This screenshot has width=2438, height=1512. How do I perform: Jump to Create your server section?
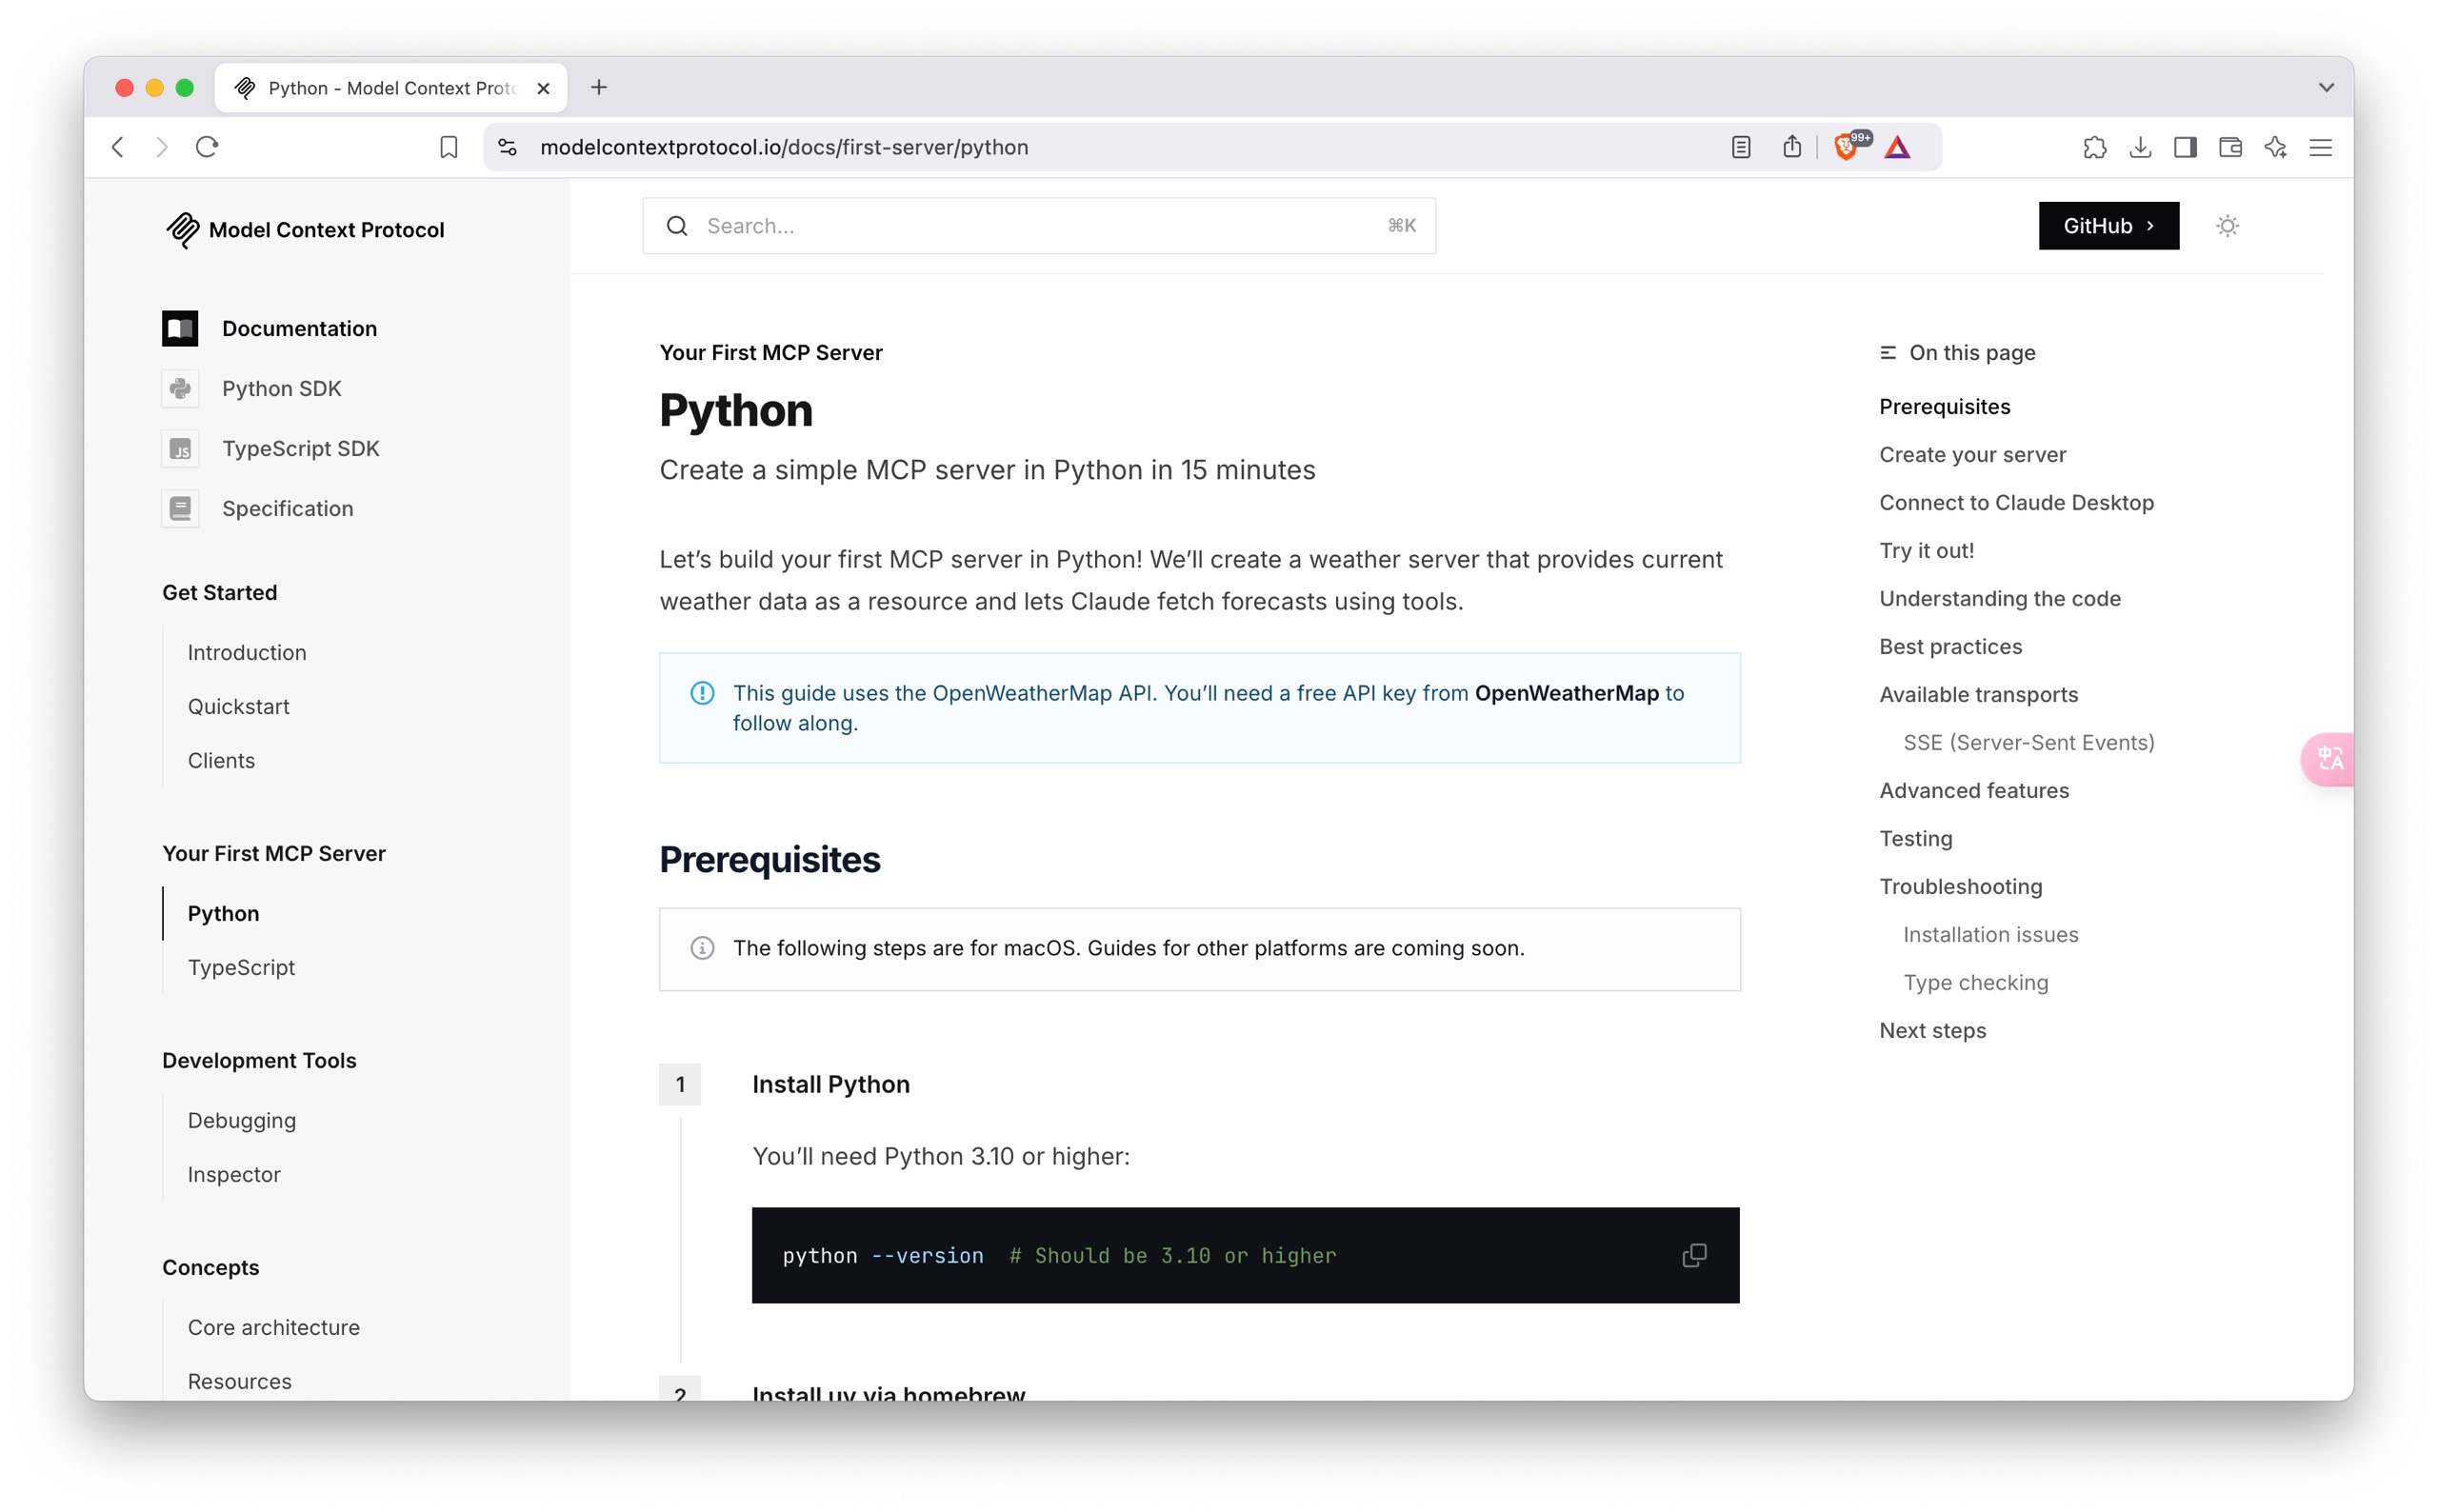(1972, 454)
